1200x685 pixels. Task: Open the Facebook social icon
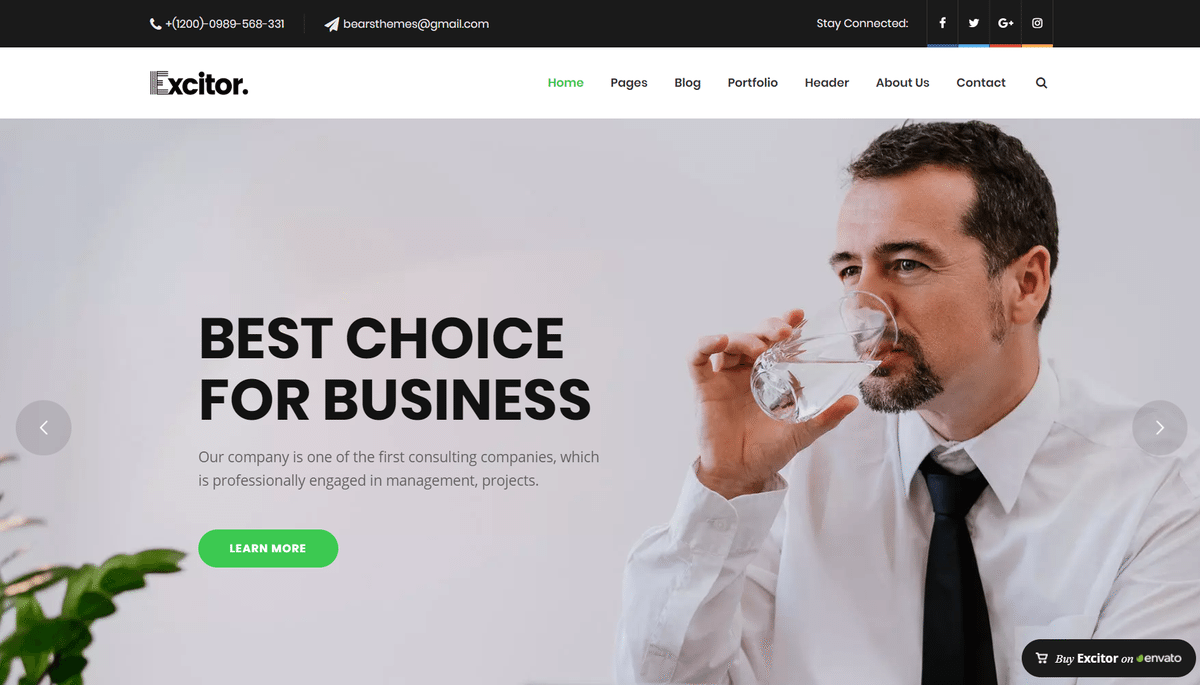coord(942,23)
